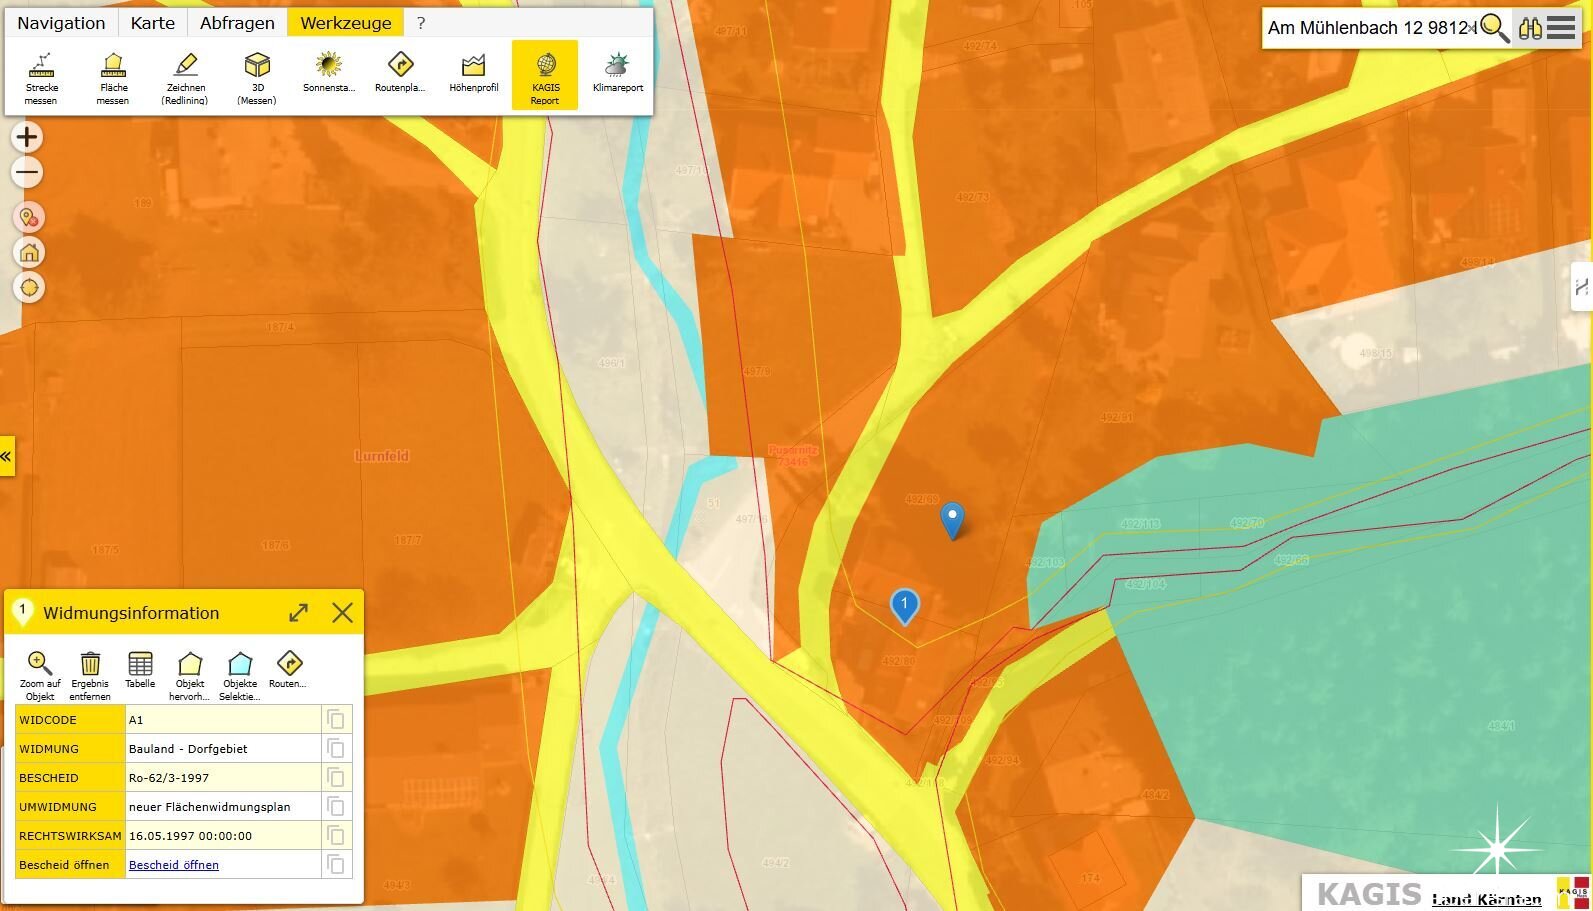The height and width of the screenshot is (911, 1593).
Task: Expand the left sidebar with double chevron
Action: tap(6, 456)
